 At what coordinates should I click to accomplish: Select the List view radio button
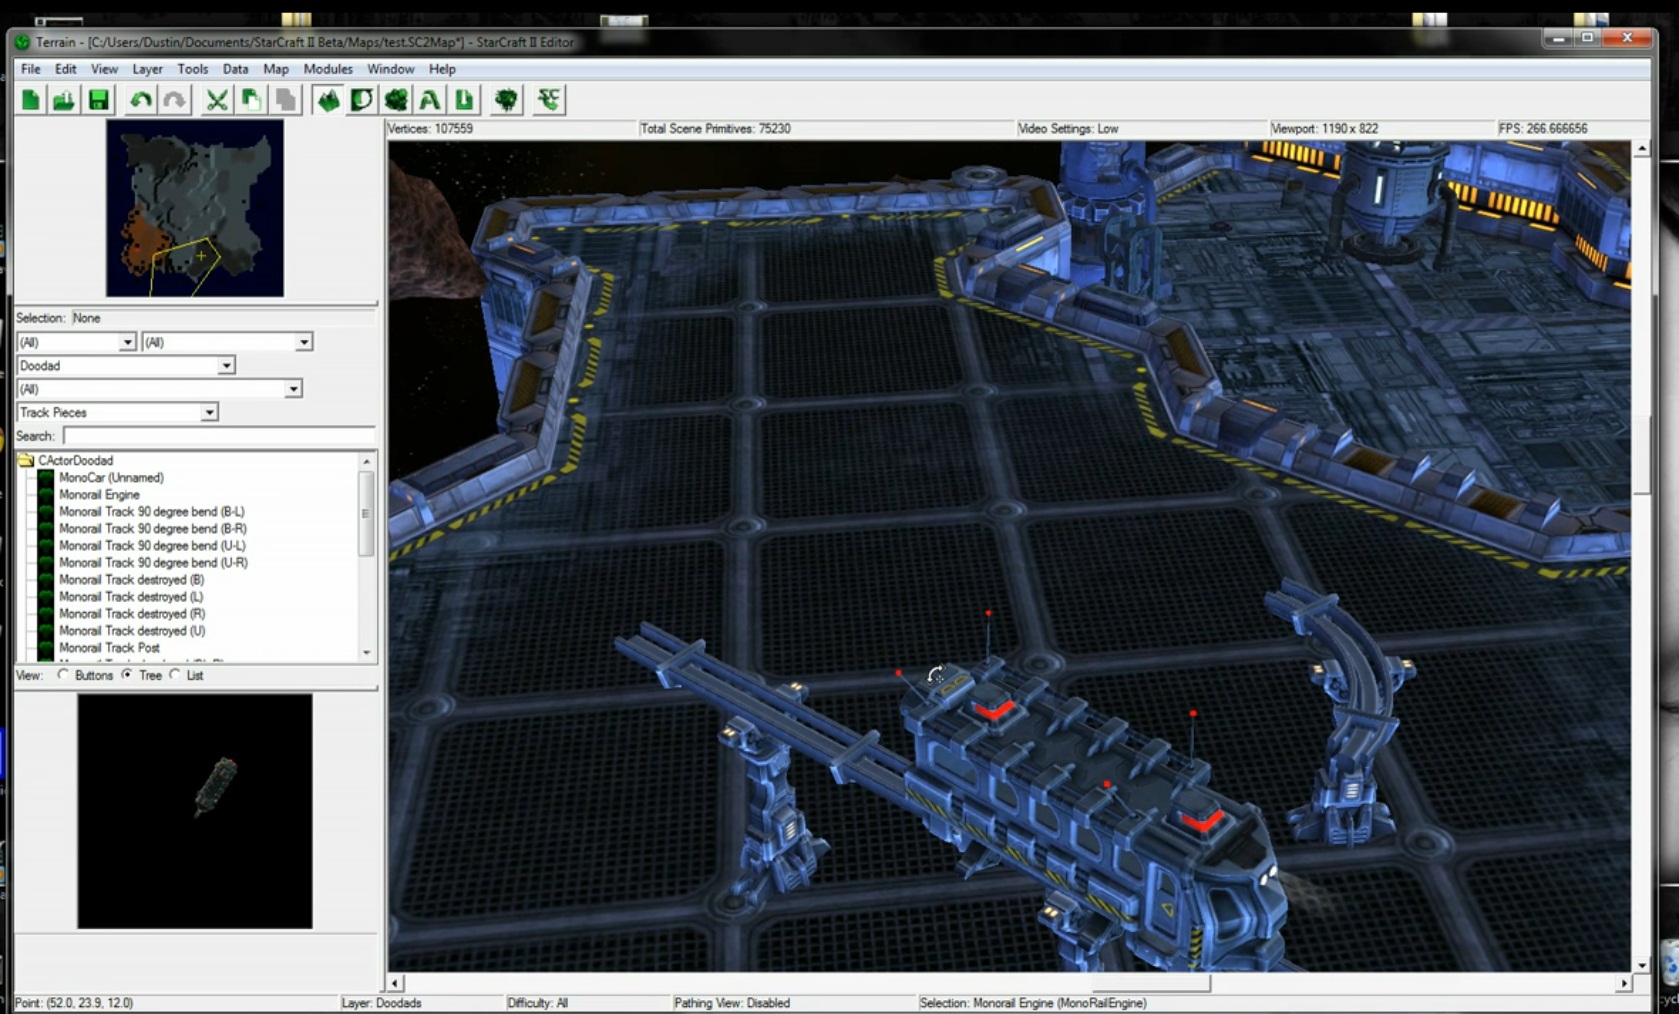(x=175, y=675)
